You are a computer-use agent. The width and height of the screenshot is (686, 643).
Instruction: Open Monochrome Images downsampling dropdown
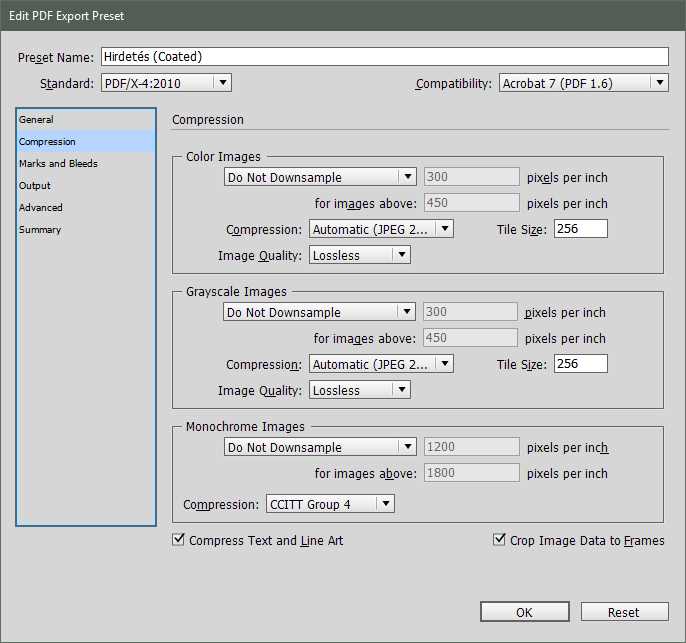pyautogui.click(x=319, y=447)
